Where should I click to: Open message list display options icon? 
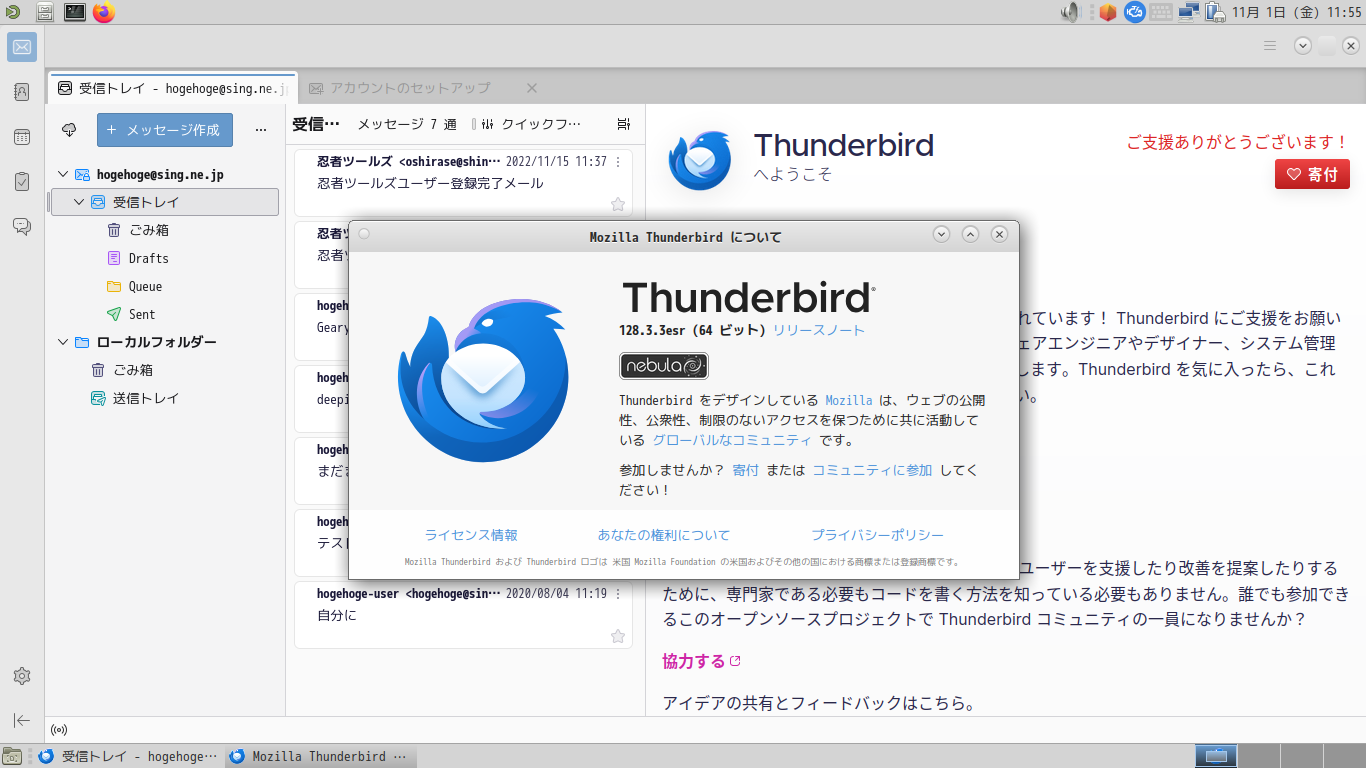point(624,124)
